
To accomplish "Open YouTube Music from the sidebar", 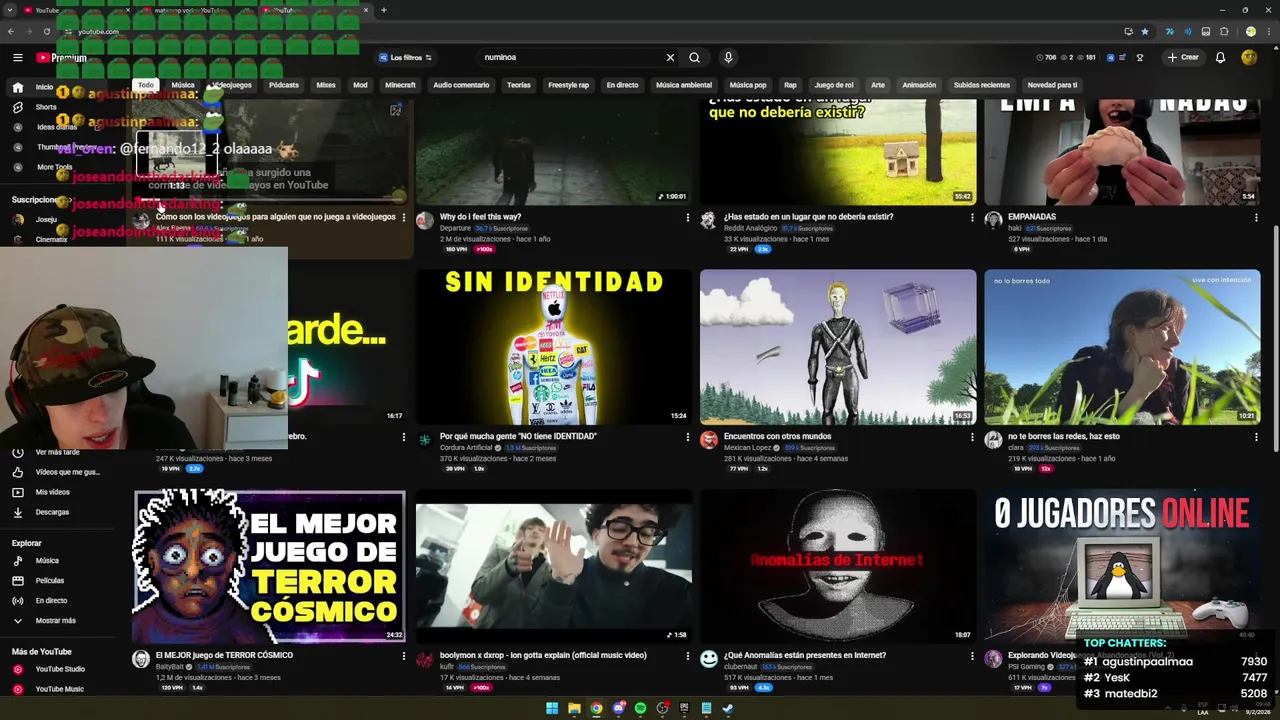I will (x=58, y=689).
